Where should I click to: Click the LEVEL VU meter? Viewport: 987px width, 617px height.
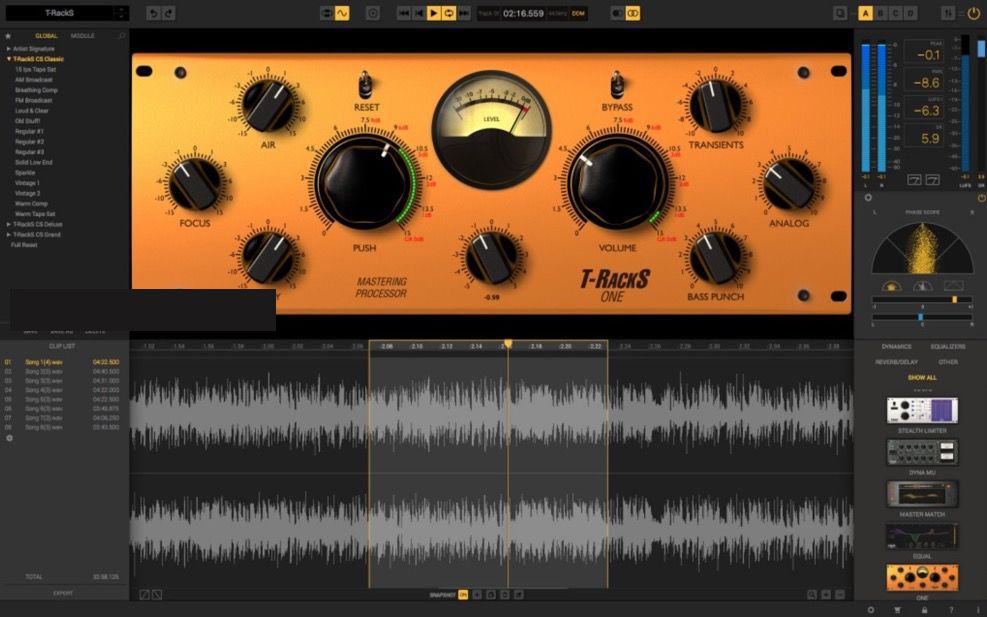[x=492, y=130]
